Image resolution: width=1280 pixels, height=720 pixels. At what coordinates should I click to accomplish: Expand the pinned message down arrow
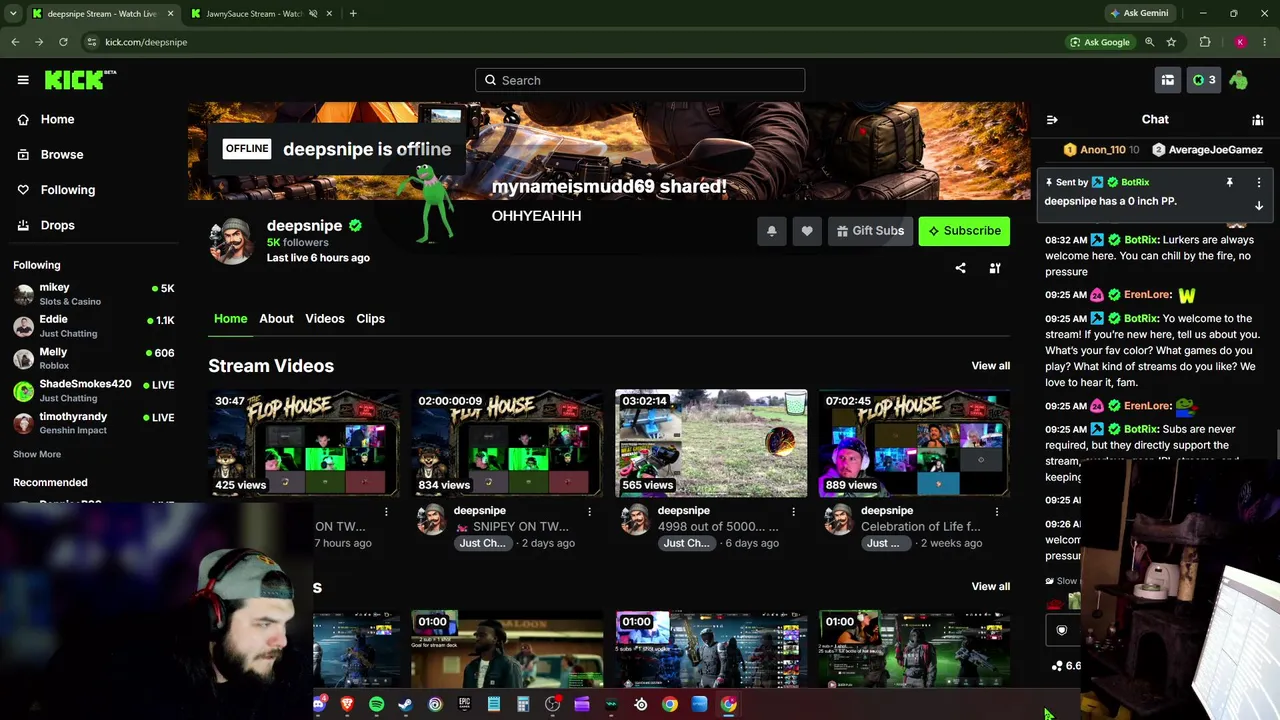[1259, 205]
